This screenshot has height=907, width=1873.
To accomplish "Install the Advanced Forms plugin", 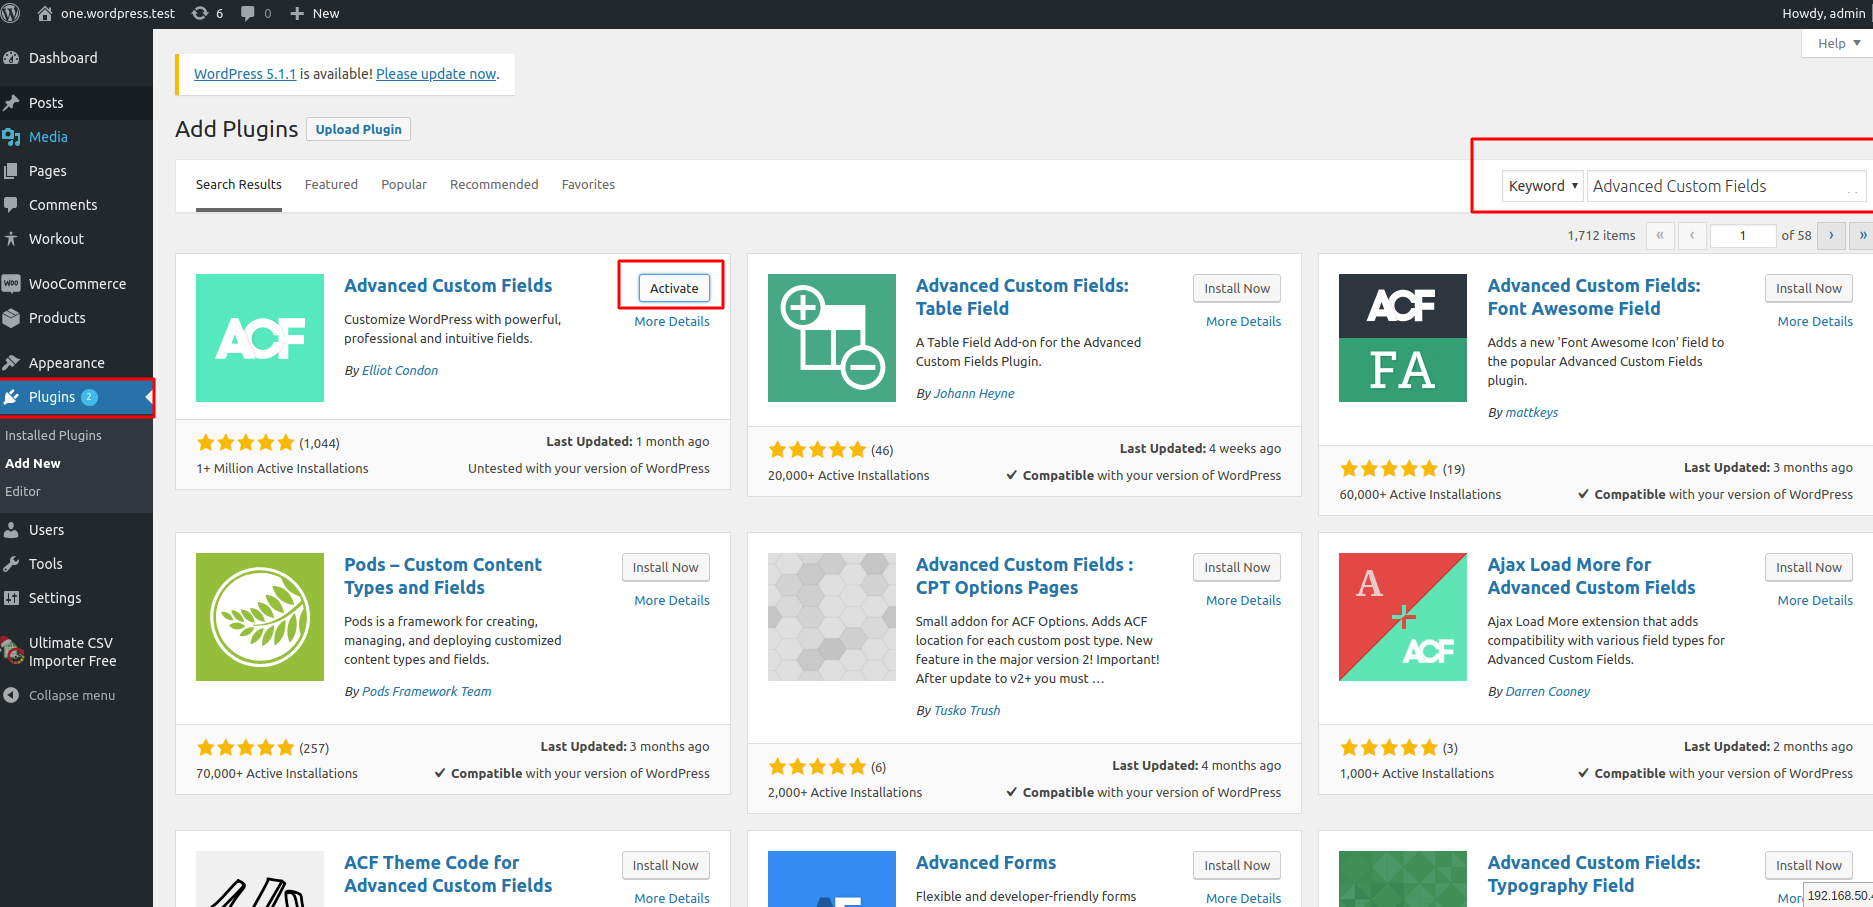I will (1237, 865).
